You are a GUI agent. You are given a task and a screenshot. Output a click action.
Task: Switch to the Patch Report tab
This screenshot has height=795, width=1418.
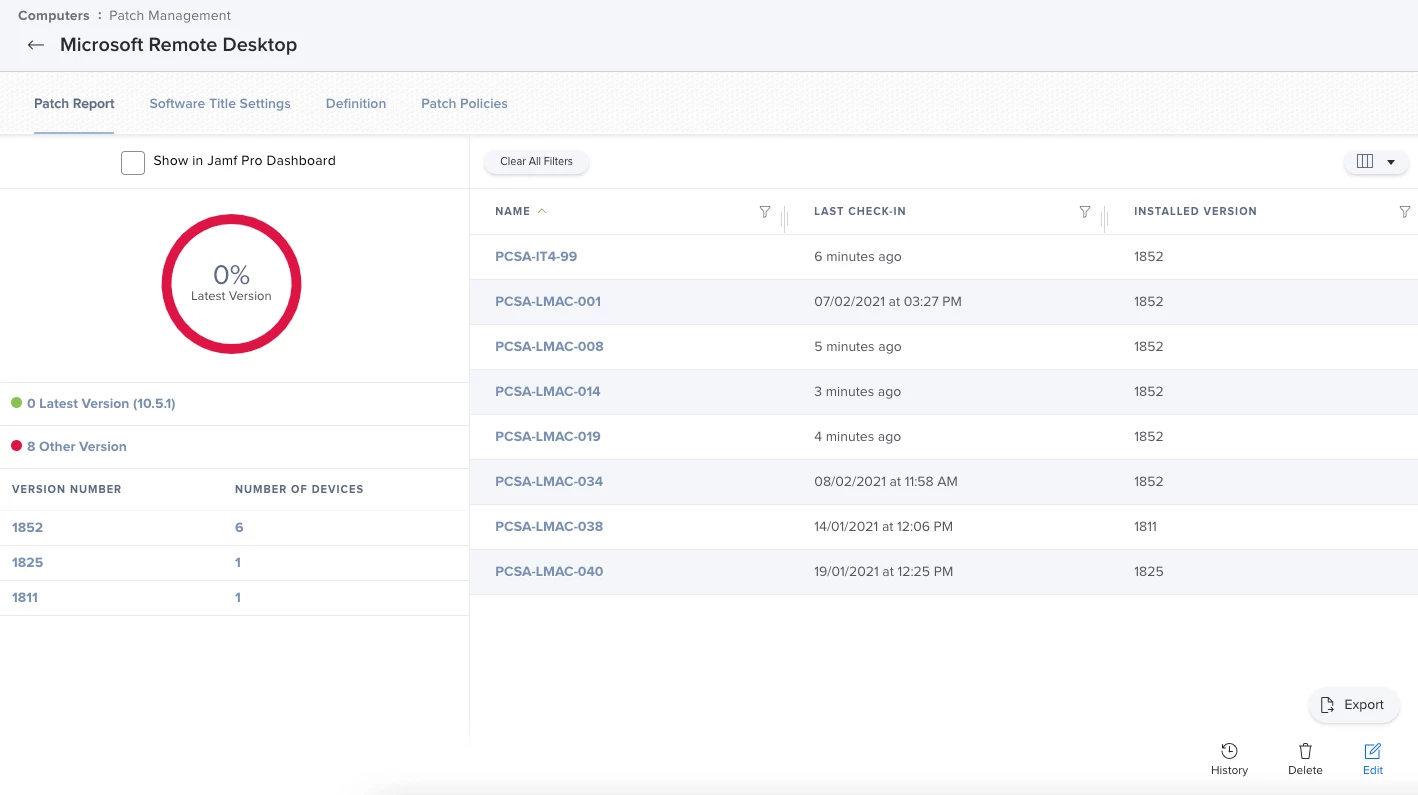coord(74,103)
